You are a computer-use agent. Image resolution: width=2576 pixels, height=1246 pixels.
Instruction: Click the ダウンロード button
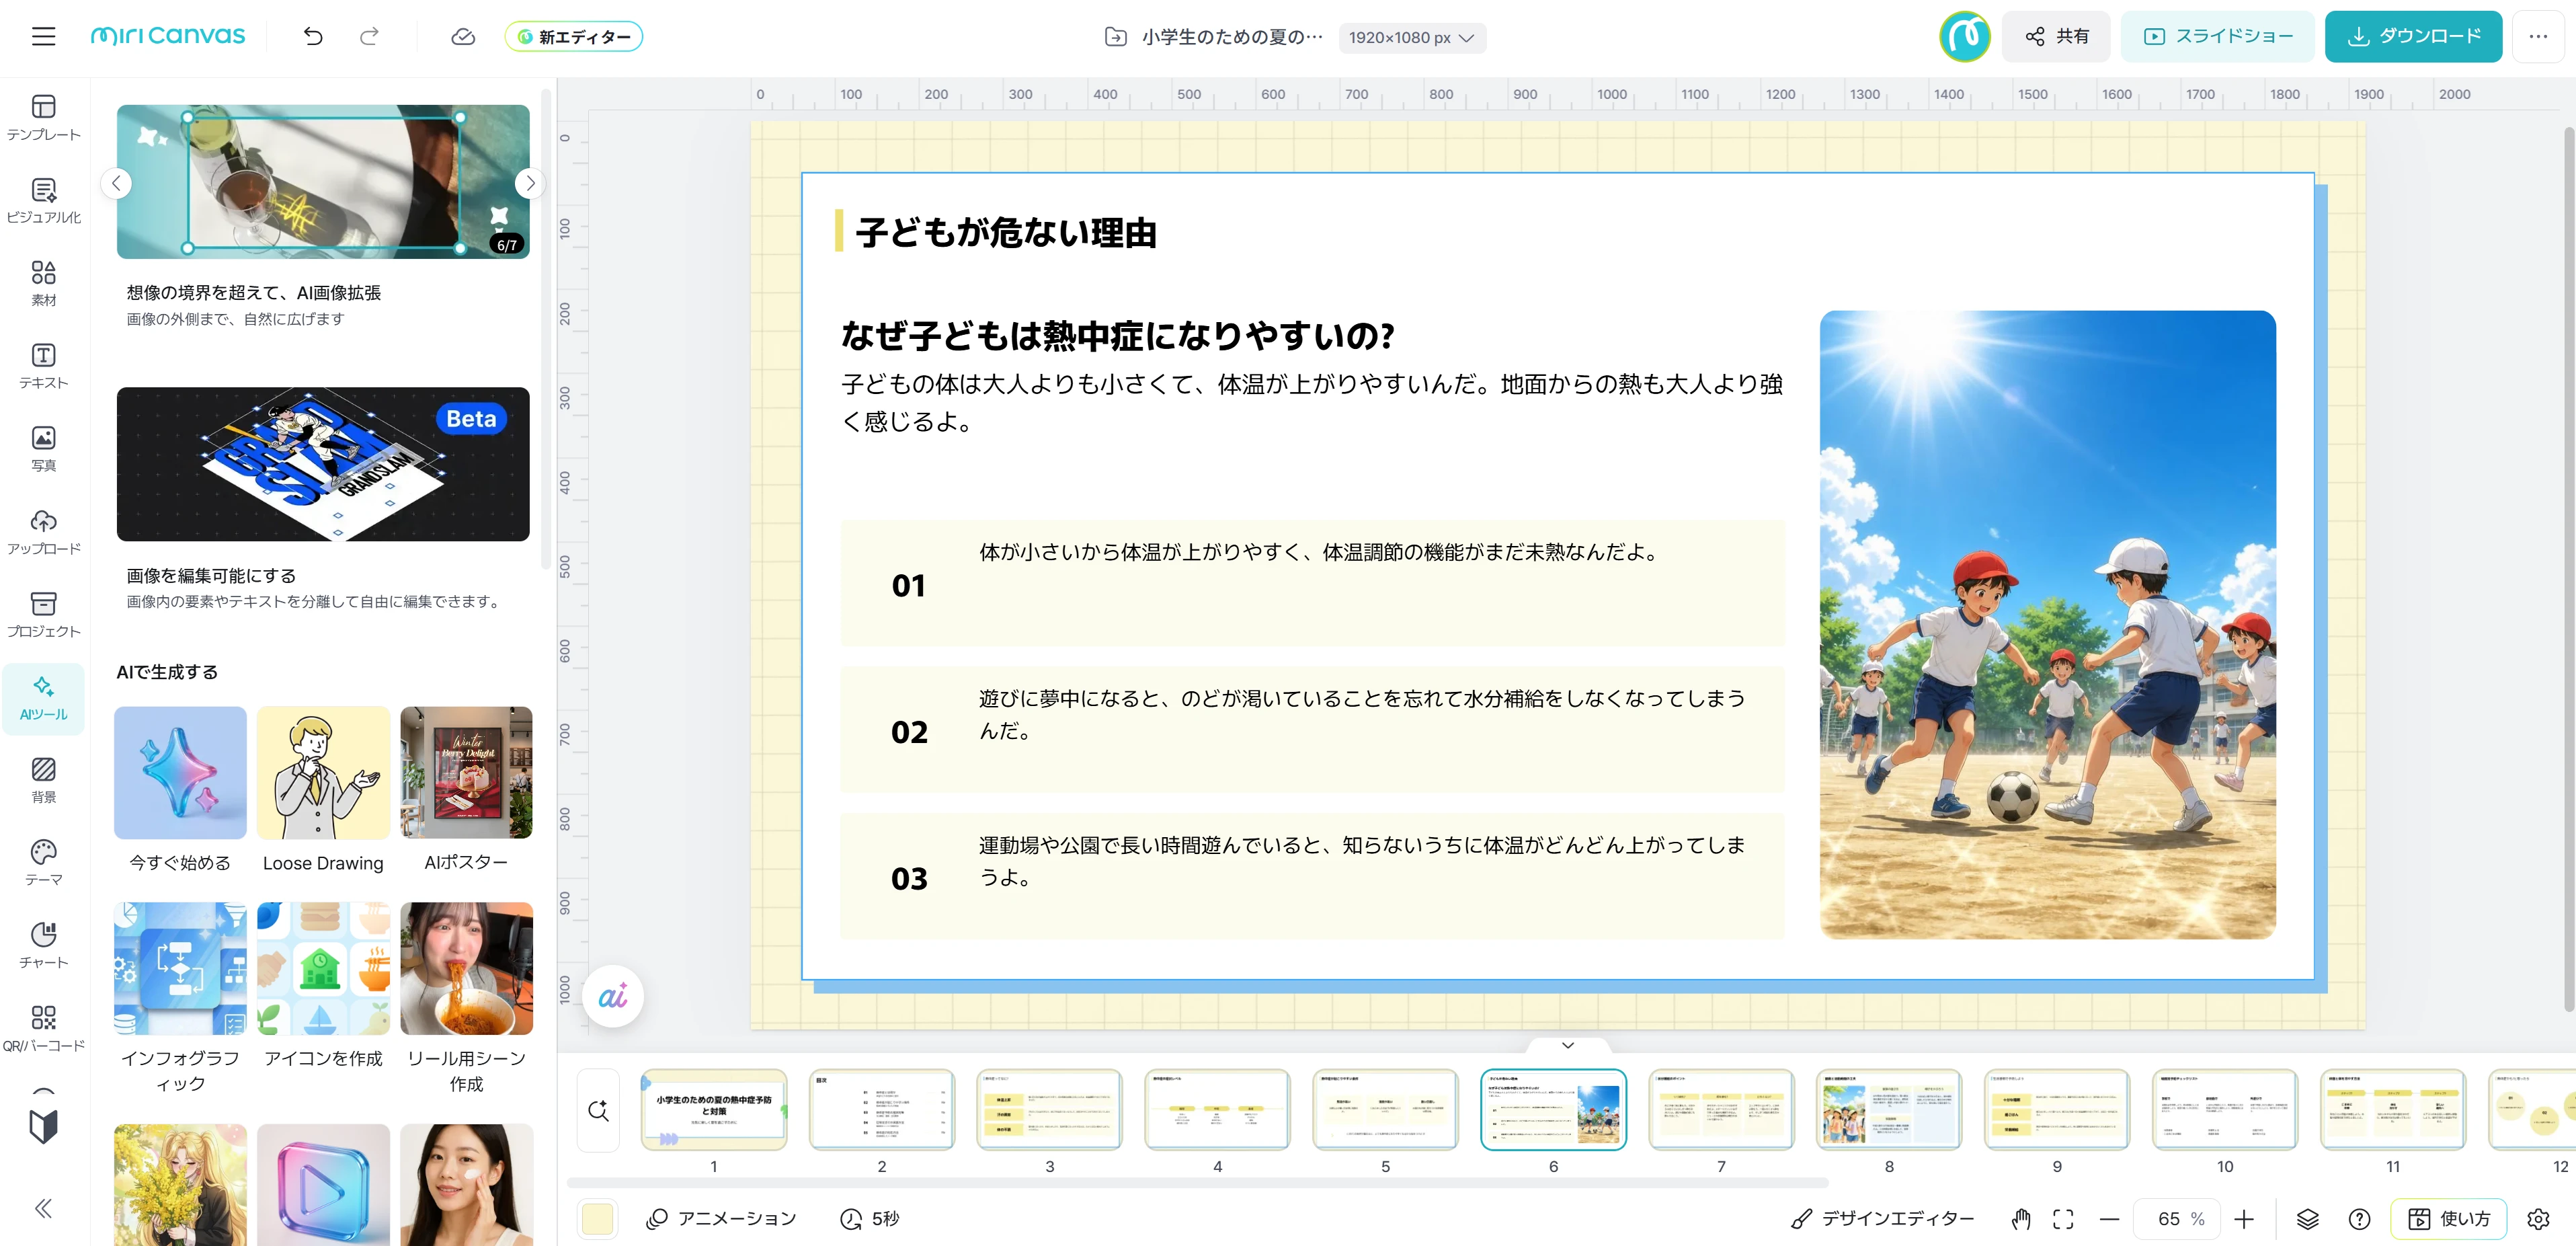click(2413, 37)
